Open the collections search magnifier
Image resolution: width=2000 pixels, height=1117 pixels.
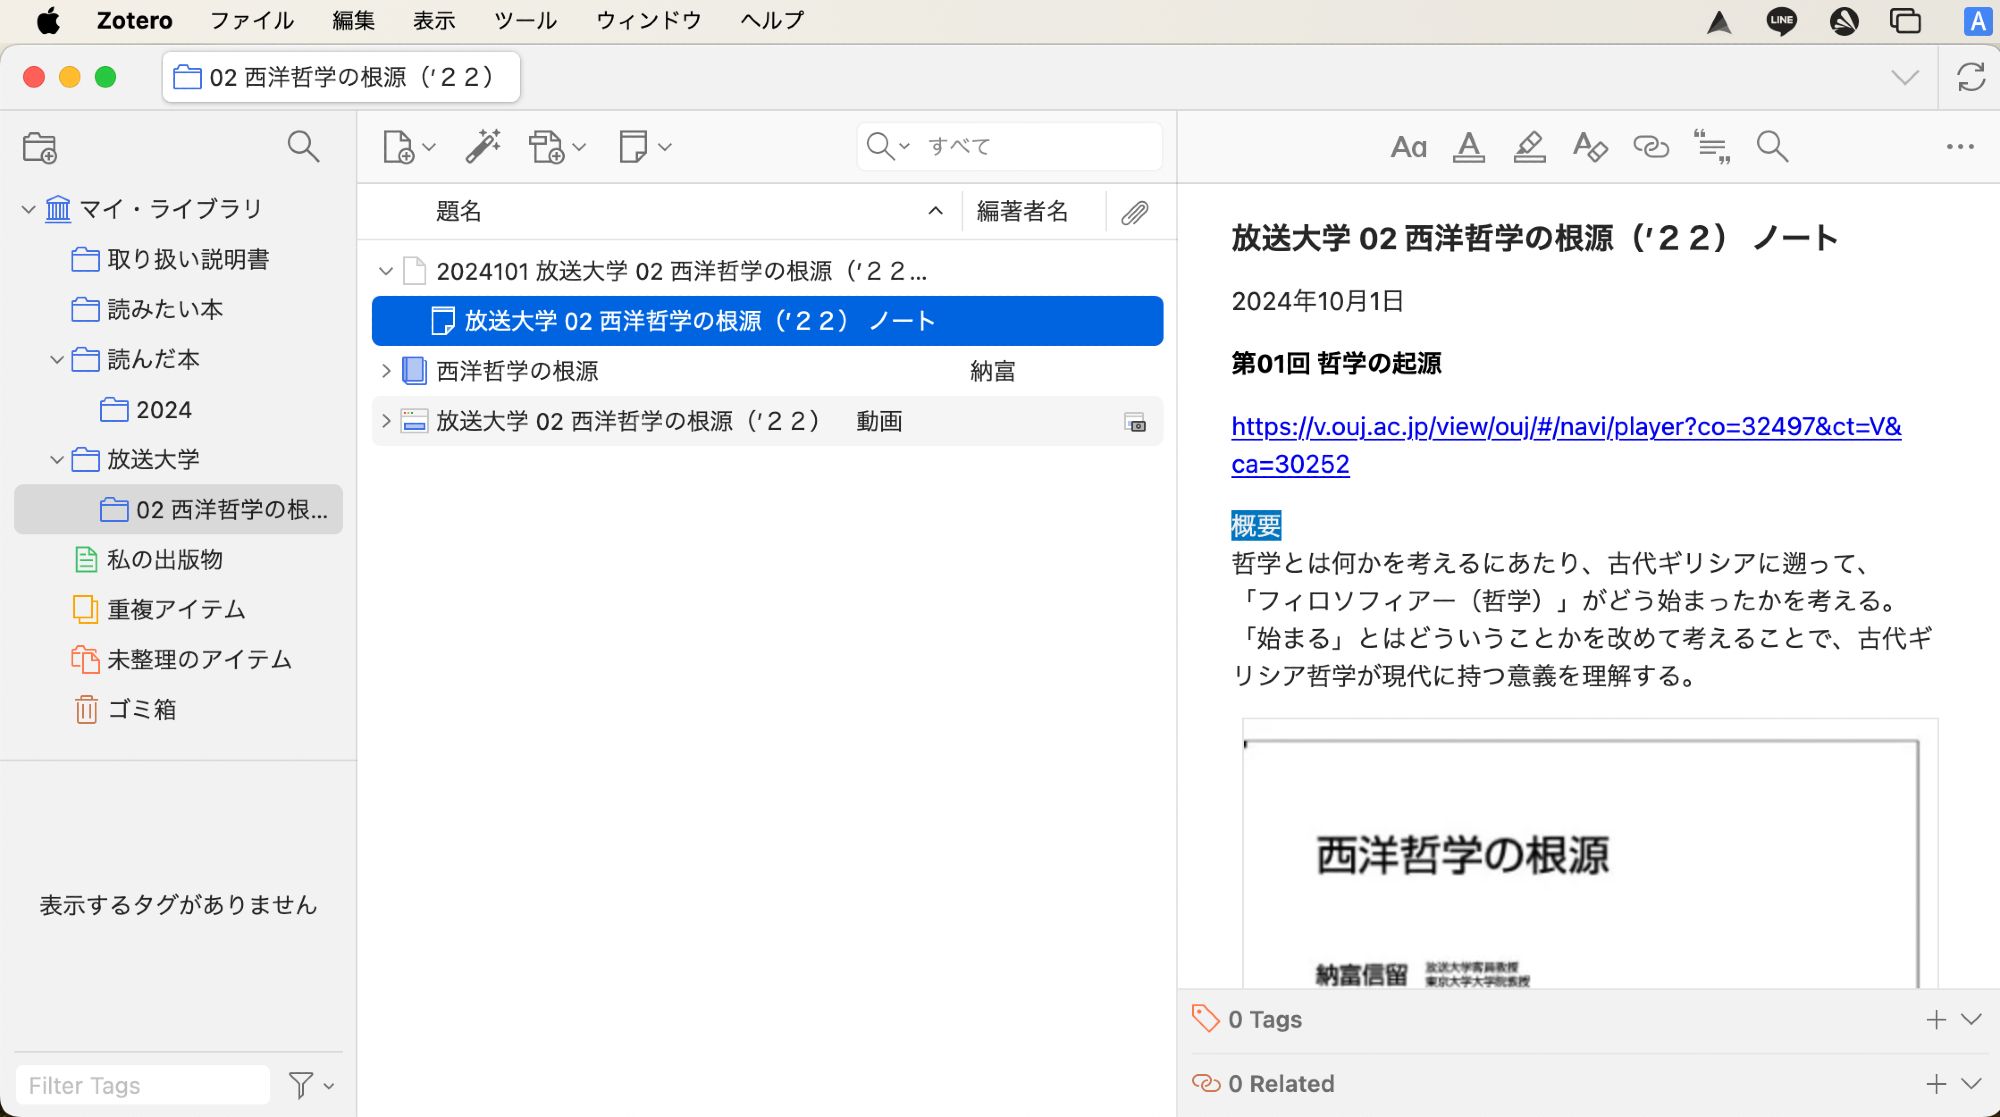tap(303, 146)
